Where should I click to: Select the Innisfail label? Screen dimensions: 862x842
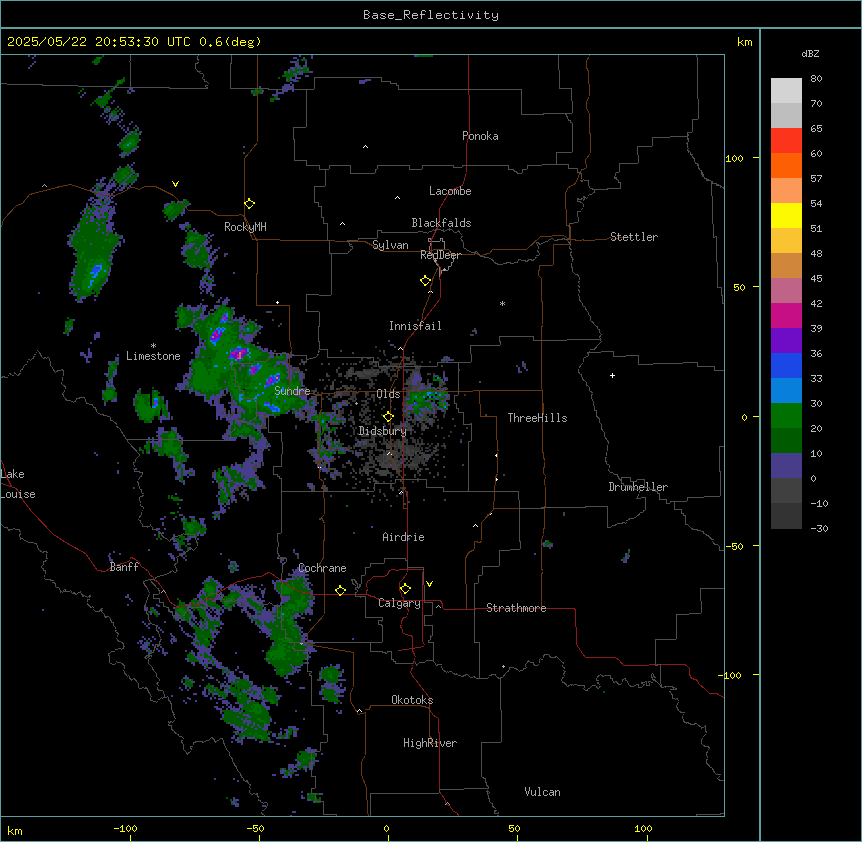tap(415, 326)
